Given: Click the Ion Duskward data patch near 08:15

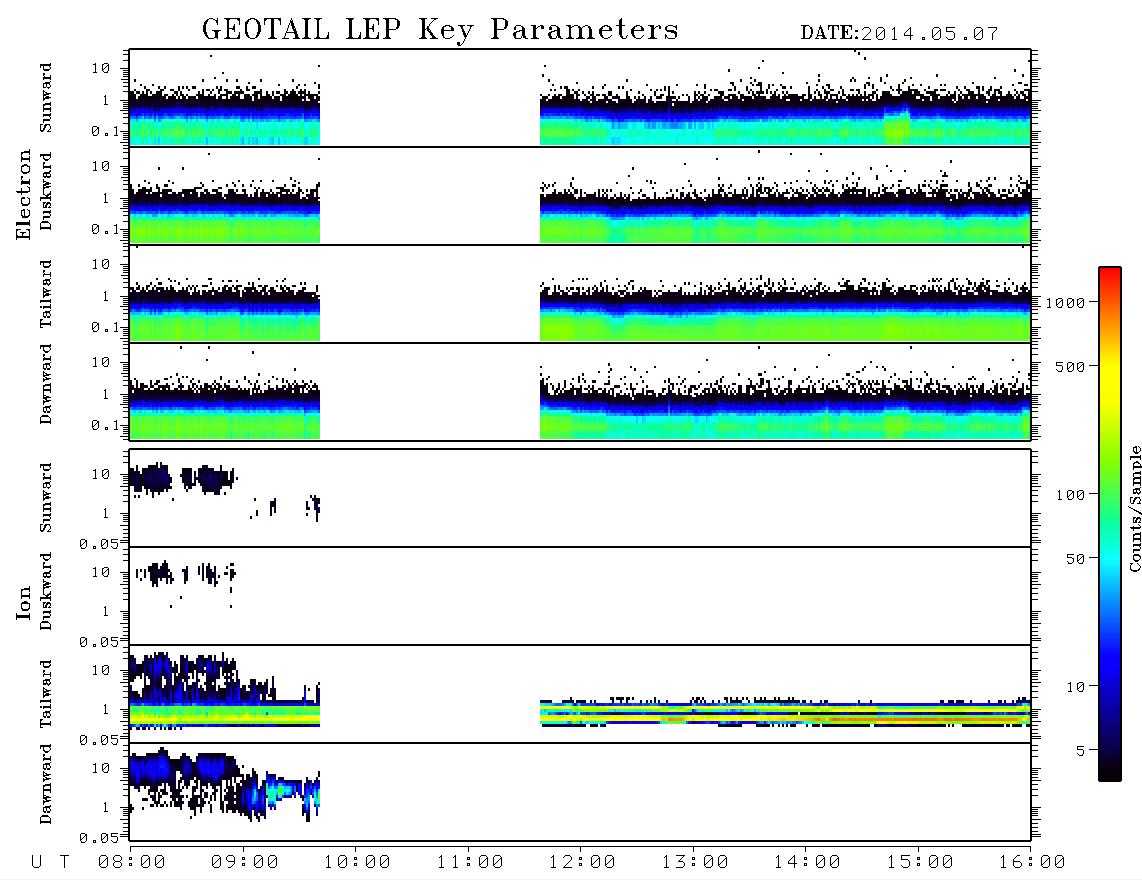Looking at the screenshot, I should pyautogui.click(x=157, y=573).
